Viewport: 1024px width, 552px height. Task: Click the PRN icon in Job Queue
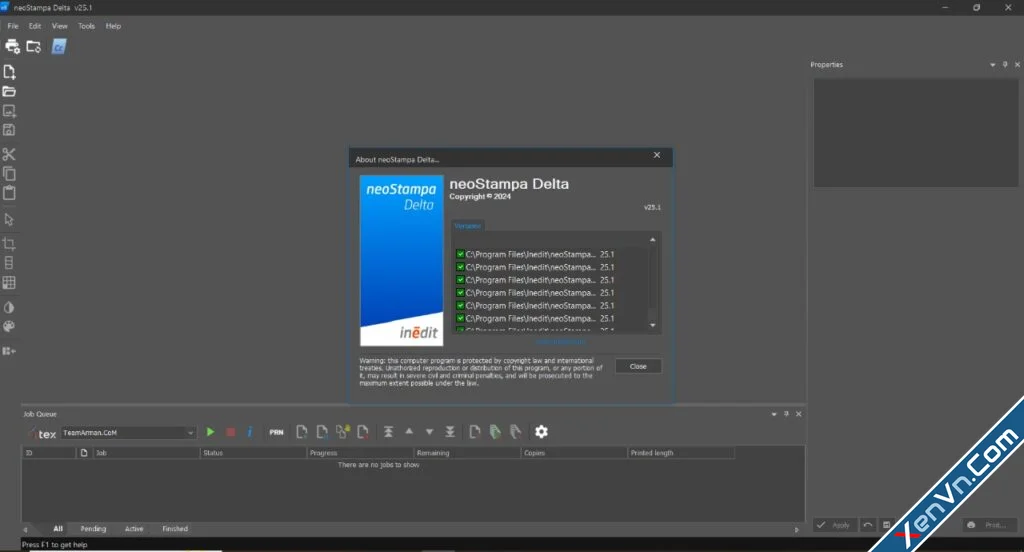click(276, 432)
